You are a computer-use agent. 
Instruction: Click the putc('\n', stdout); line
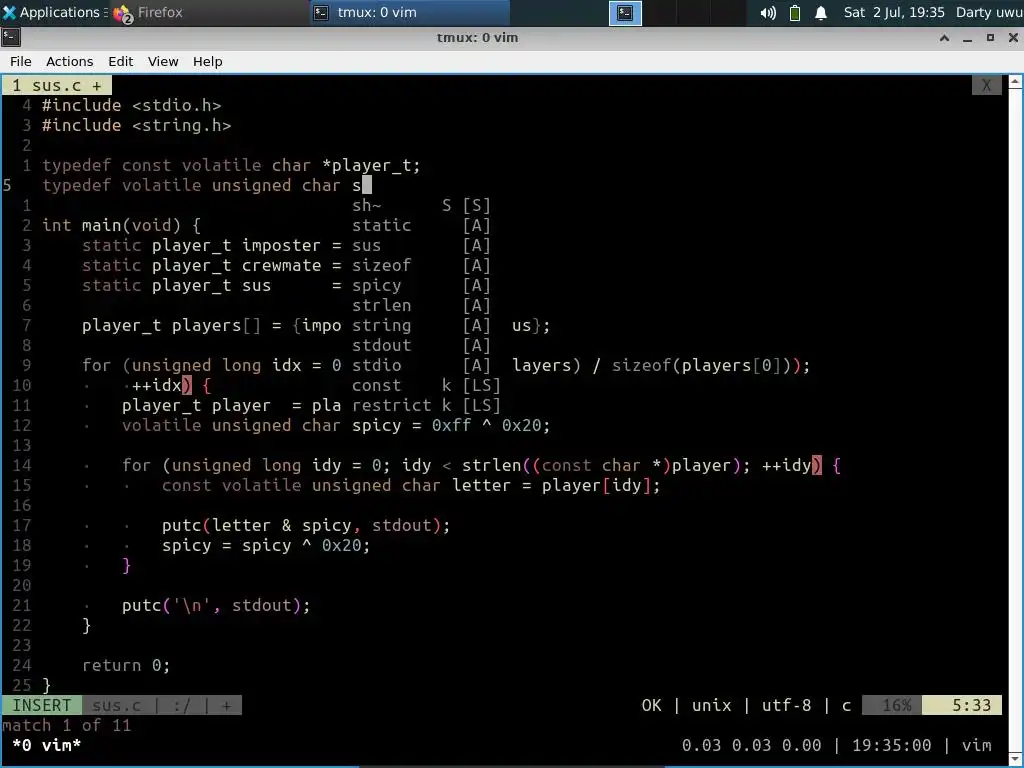coord(216,605)
